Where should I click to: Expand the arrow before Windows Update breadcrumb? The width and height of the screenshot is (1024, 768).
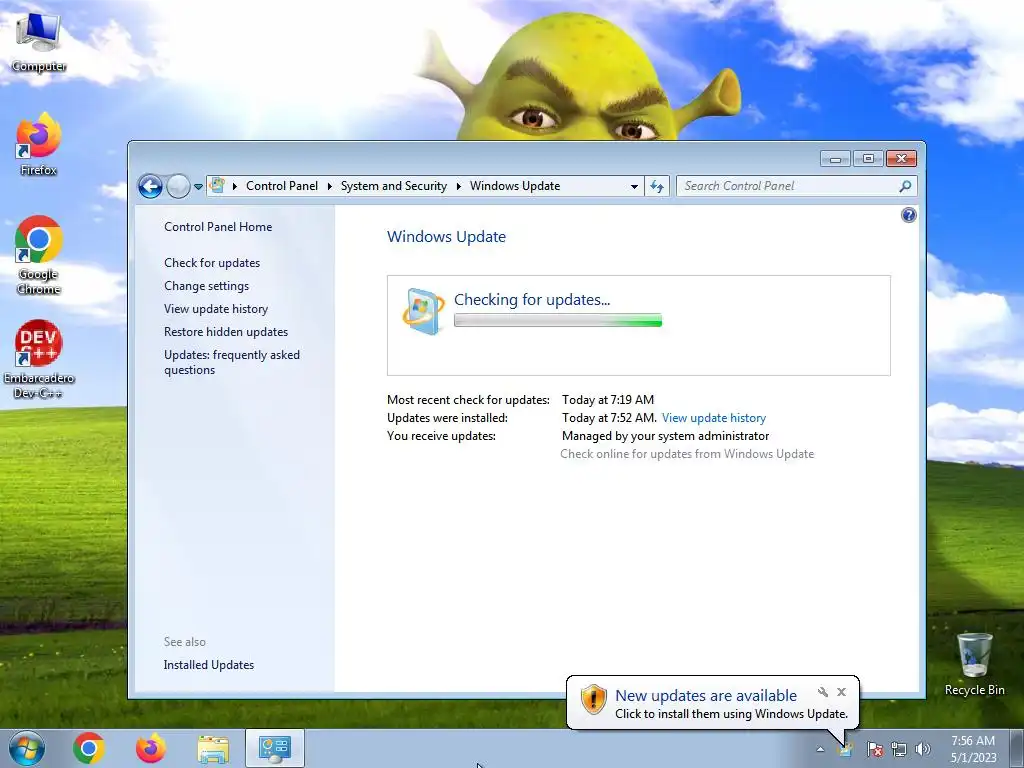tap(458, 186)
